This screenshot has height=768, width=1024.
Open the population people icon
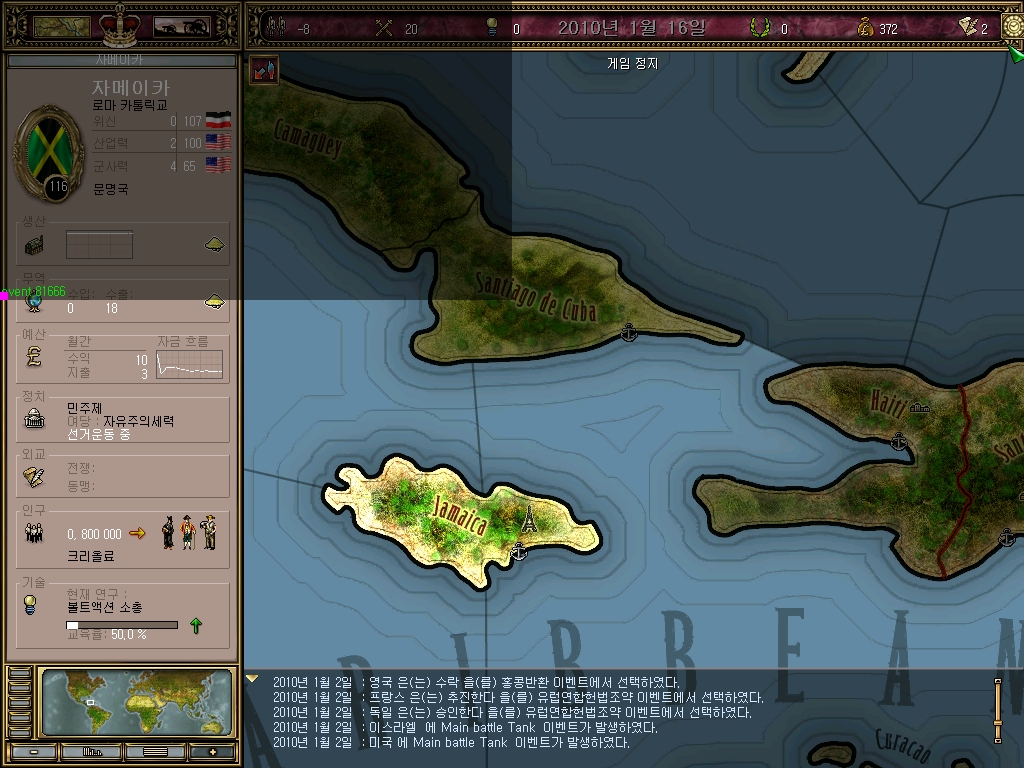click(x=34, y=533)
